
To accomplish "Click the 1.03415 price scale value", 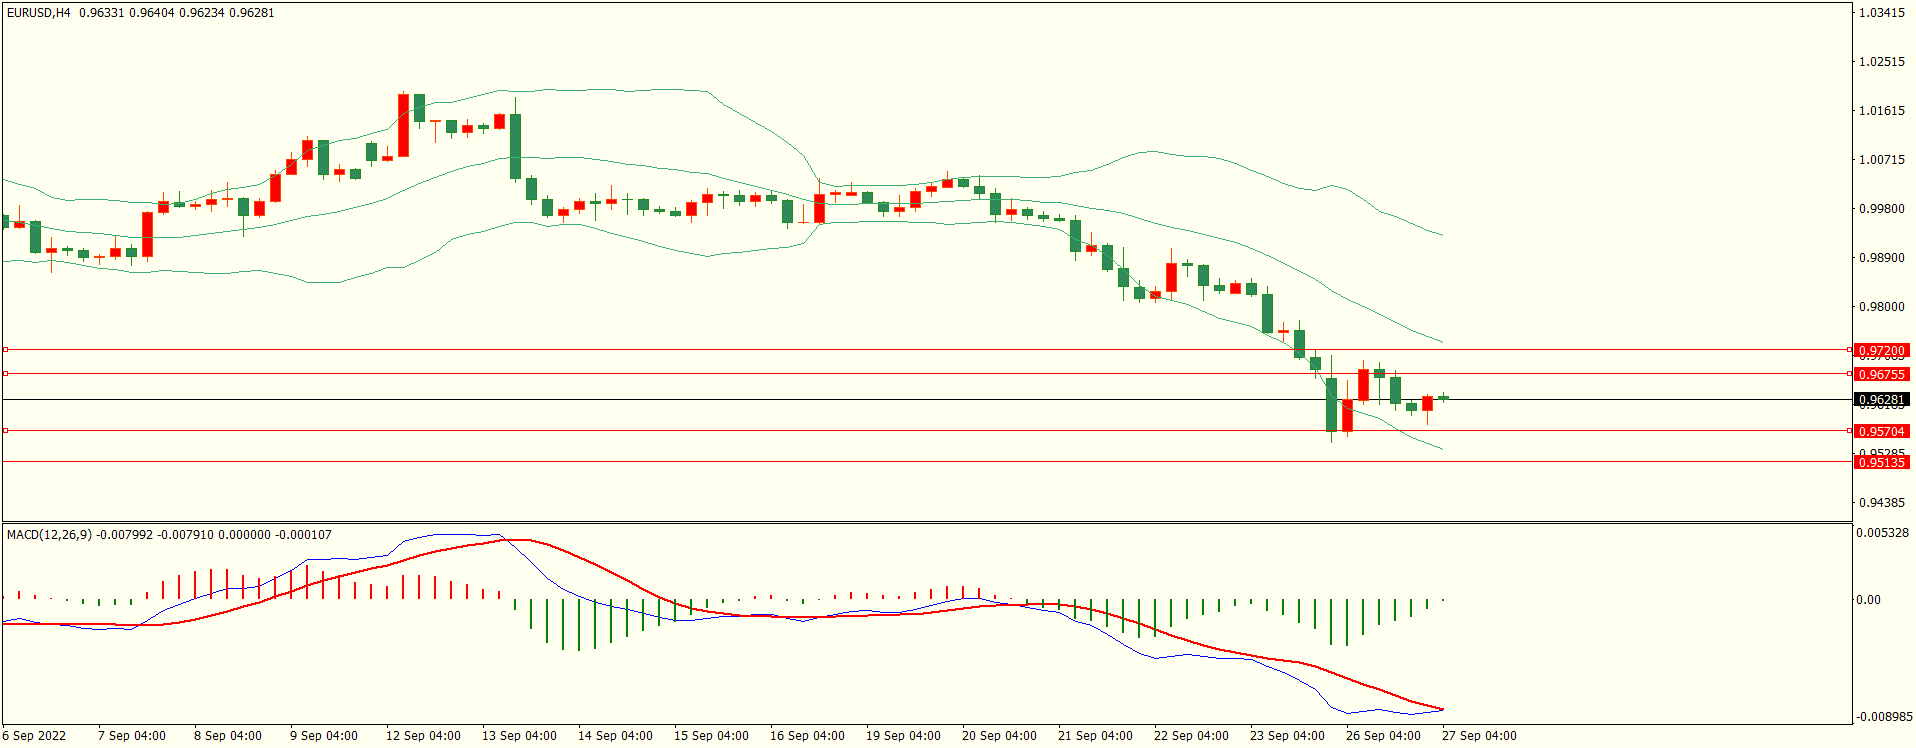I will [x=1881, y=13].
